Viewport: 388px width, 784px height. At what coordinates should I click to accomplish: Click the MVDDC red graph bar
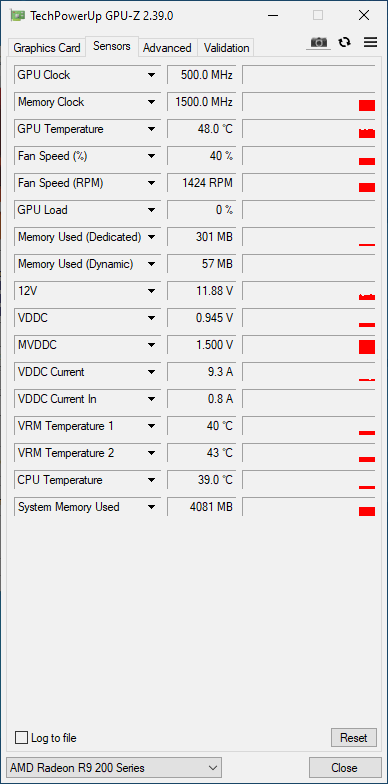pyautogui.click(x=367, y=346)
